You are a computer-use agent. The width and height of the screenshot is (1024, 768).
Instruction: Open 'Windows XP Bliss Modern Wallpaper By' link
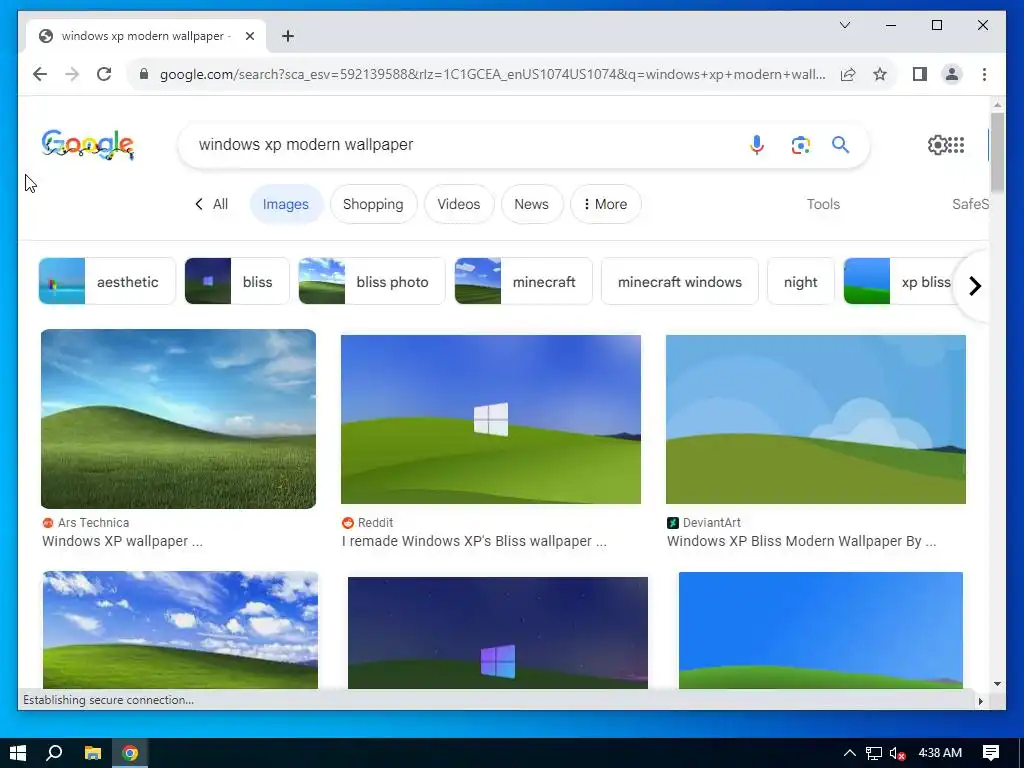(x=801, y=541)
